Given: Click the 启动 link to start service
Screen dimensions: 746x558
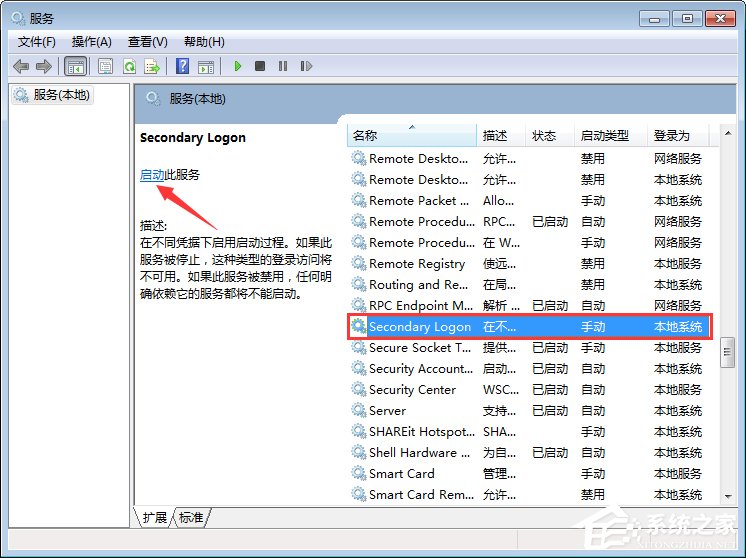Looking at the screenshot, I should pos(152,175).
